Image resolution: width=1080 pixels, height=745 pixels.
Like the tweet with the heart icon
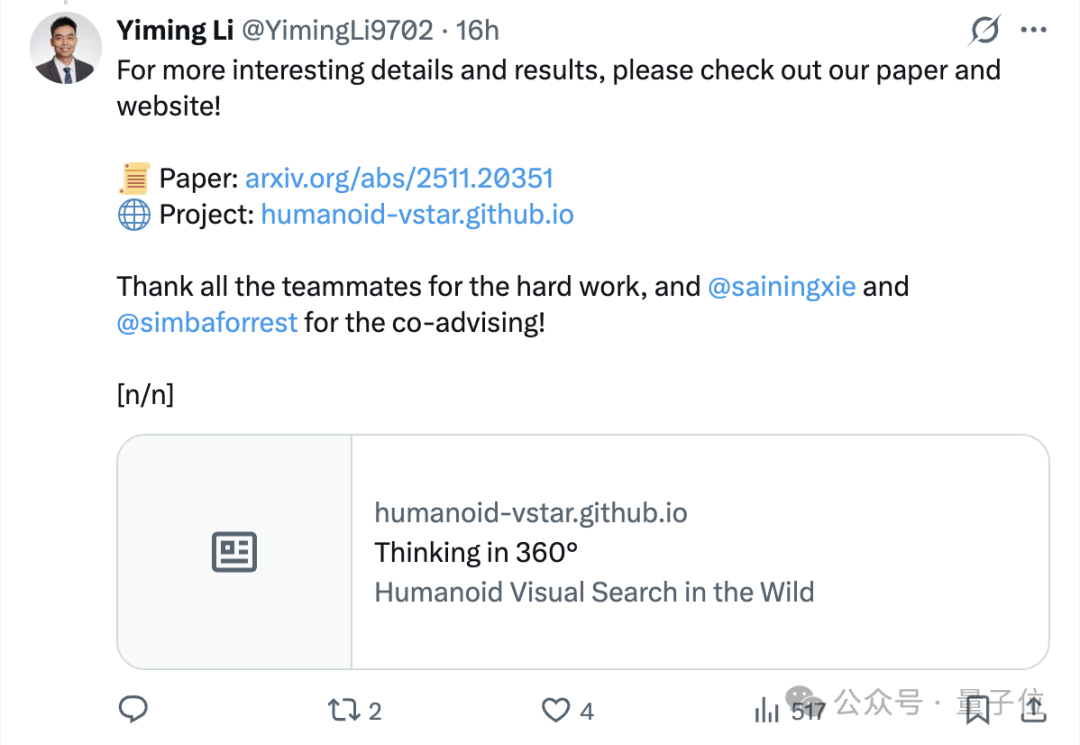(555, 710)
